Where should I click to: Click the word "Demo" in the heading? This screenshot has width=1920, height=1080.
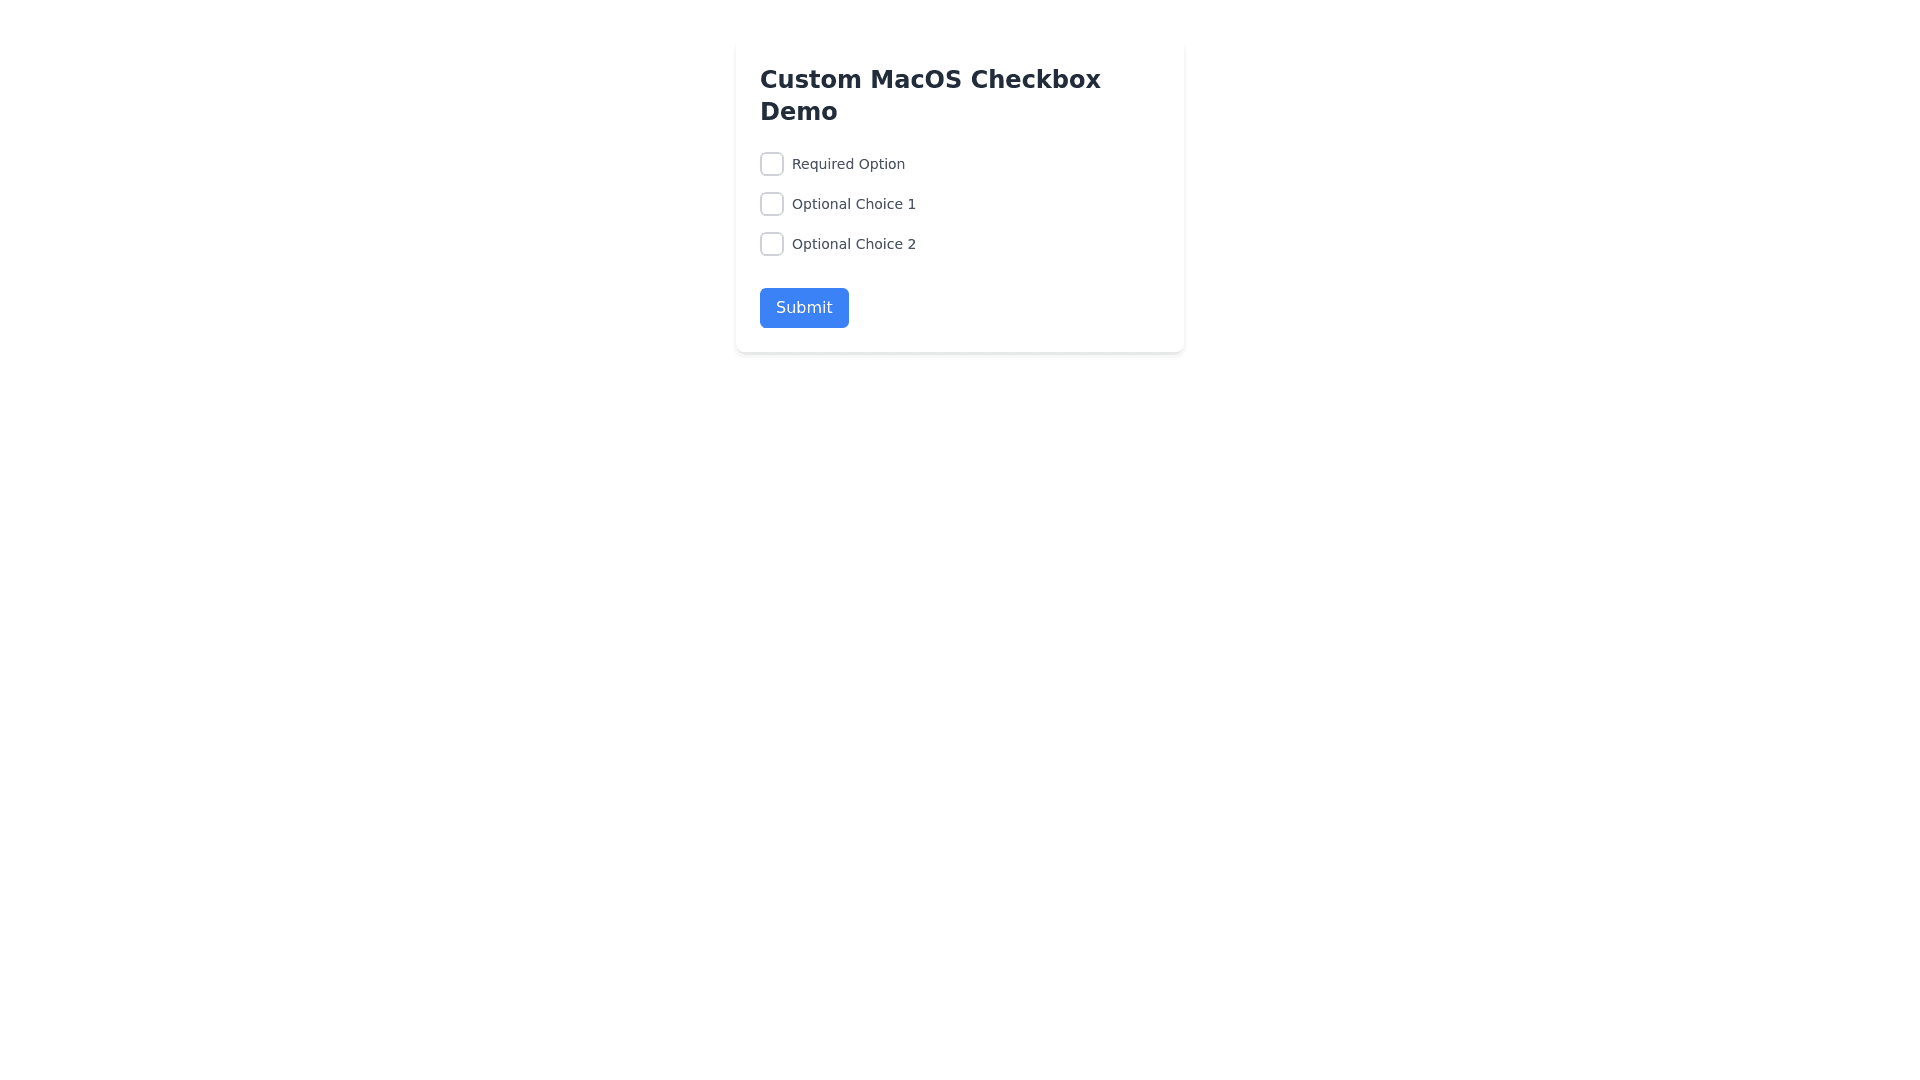point(798,112)
